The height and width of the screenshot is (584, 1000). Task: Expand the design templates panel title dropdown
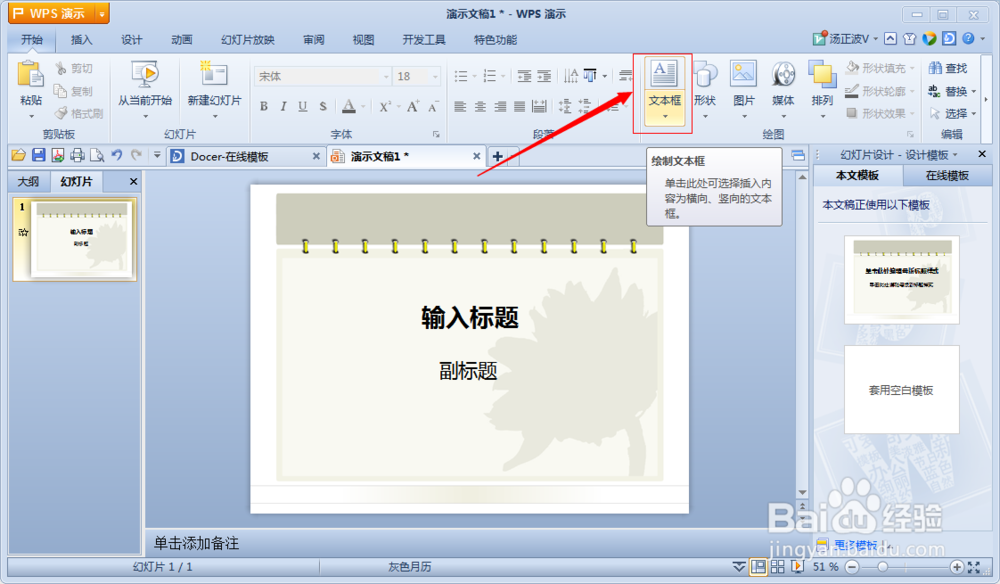tap(955, 155)
